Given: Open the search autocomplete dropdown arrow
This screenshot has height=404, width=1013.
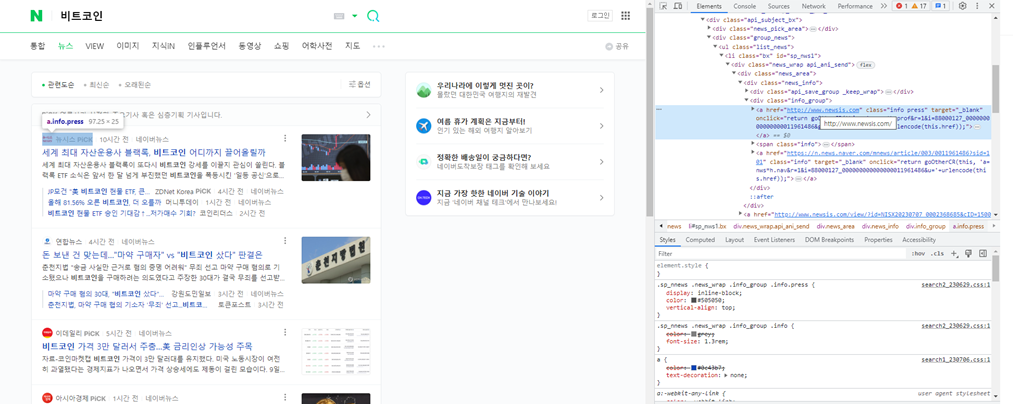Looking at the screenshot, I should click(x=355, y=16).
